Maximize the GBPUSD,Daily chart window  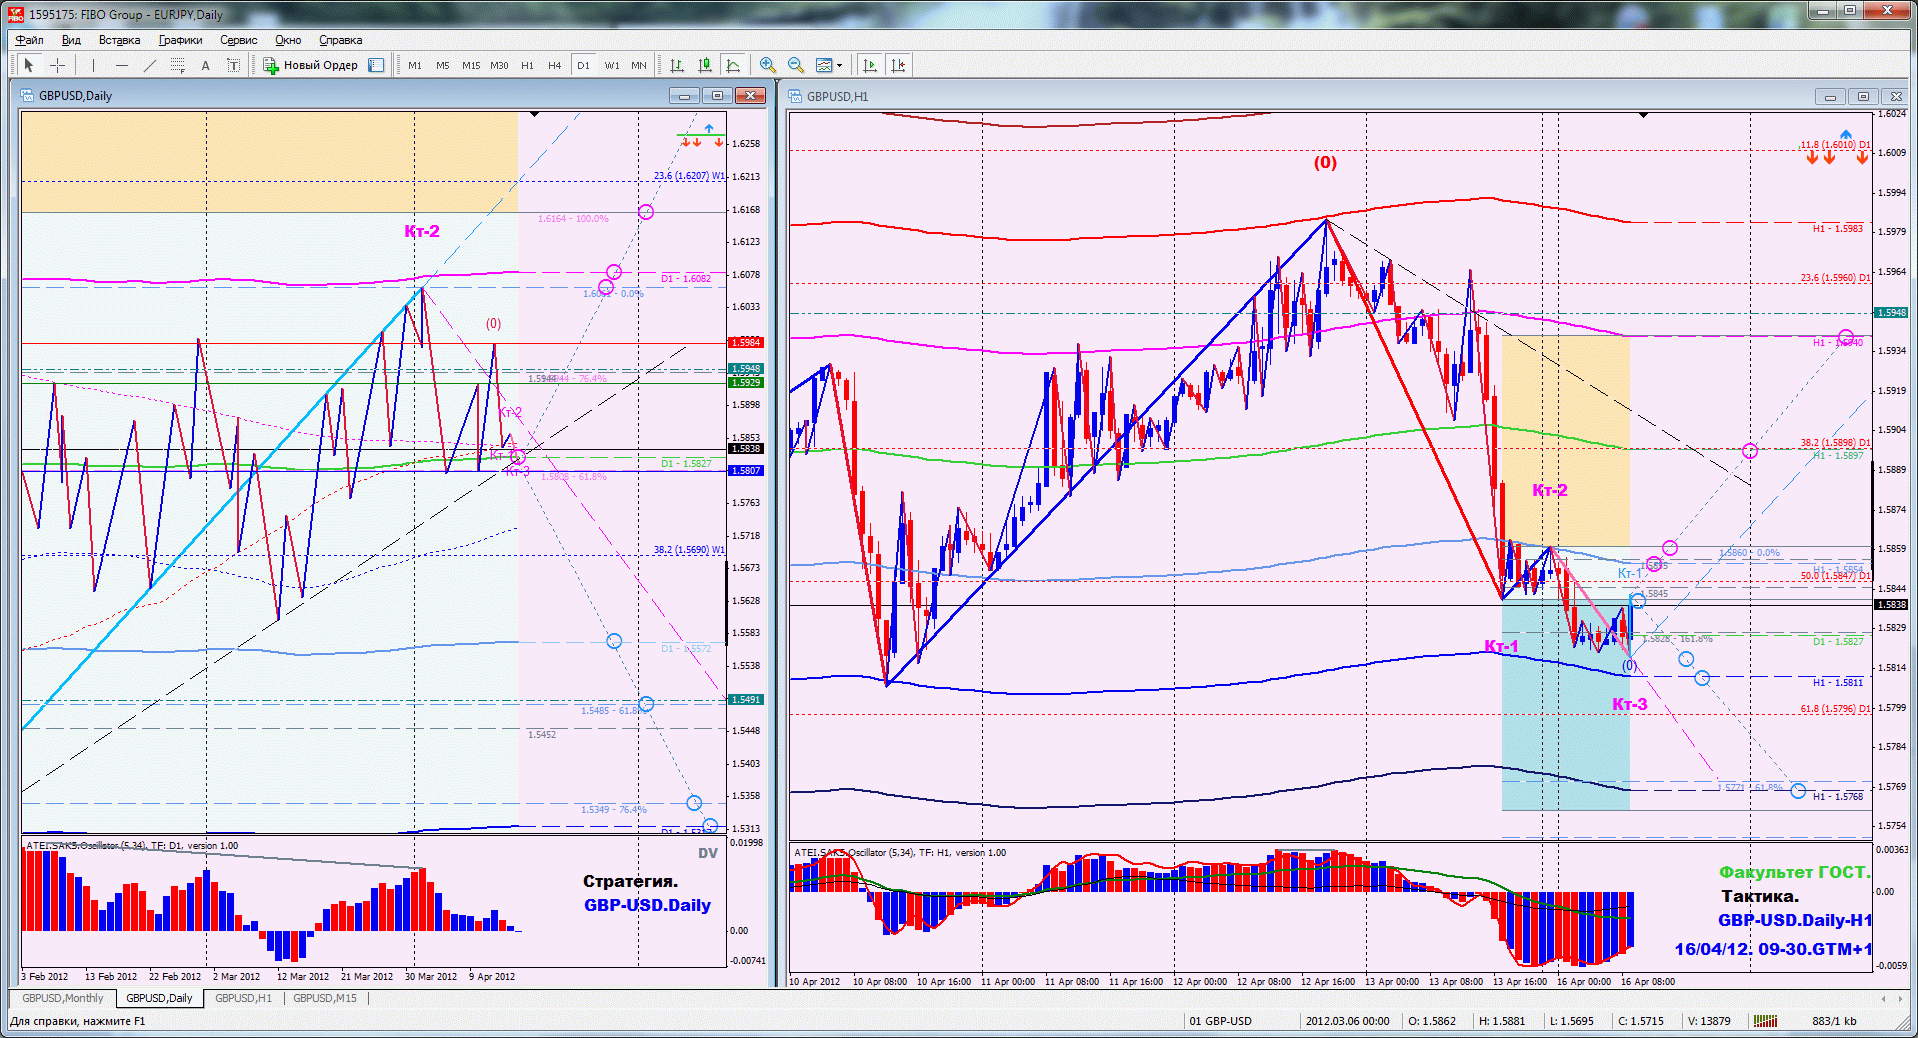coord(717,96)
